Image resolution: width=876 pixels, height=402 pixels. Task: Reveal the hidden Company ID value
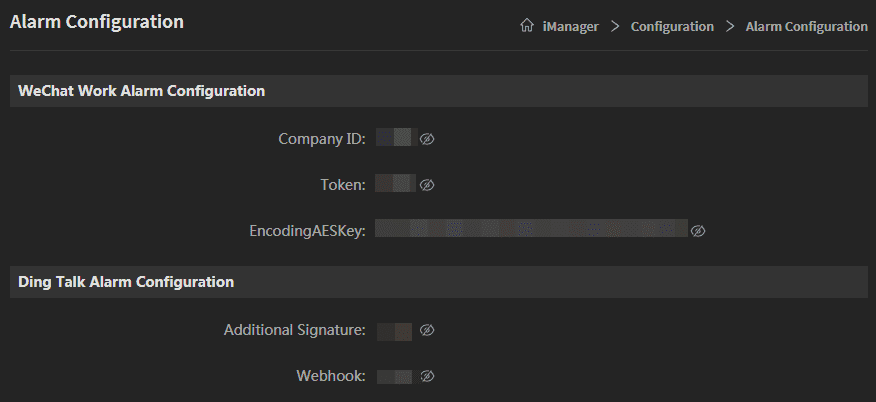coord(427,139)
